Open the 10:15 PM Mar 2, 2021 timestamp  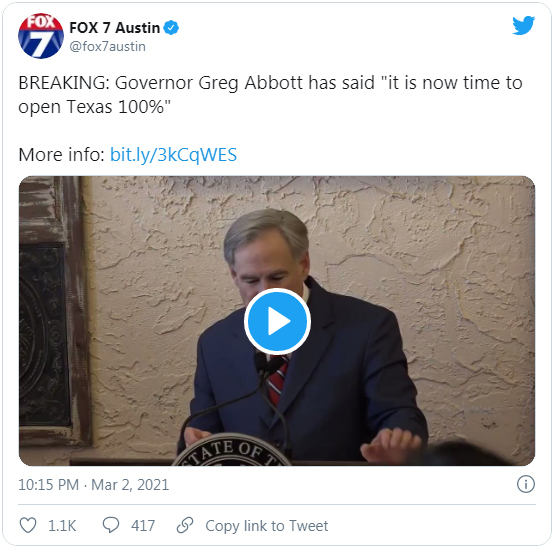tap(93, 484)
